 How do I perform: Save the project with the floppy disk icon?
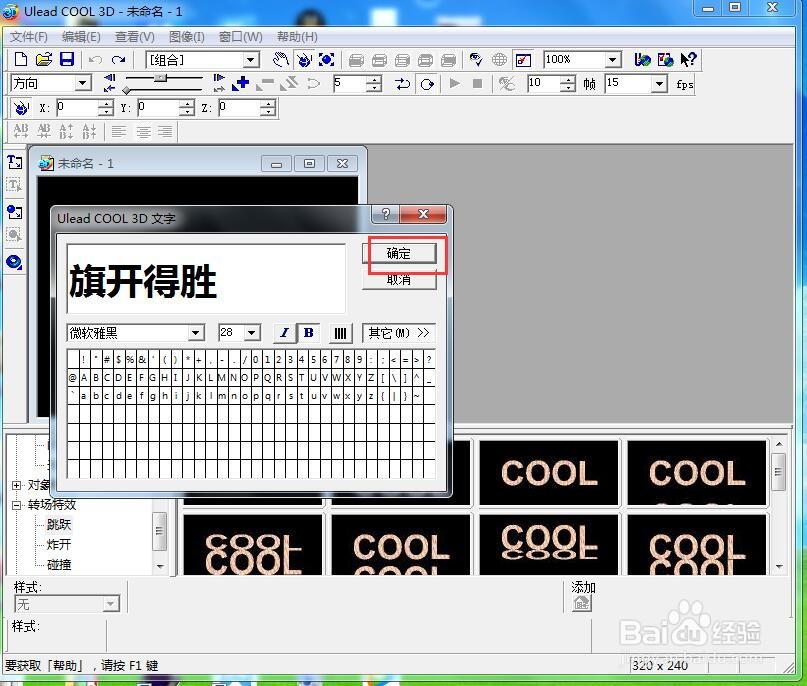point(67,60)
